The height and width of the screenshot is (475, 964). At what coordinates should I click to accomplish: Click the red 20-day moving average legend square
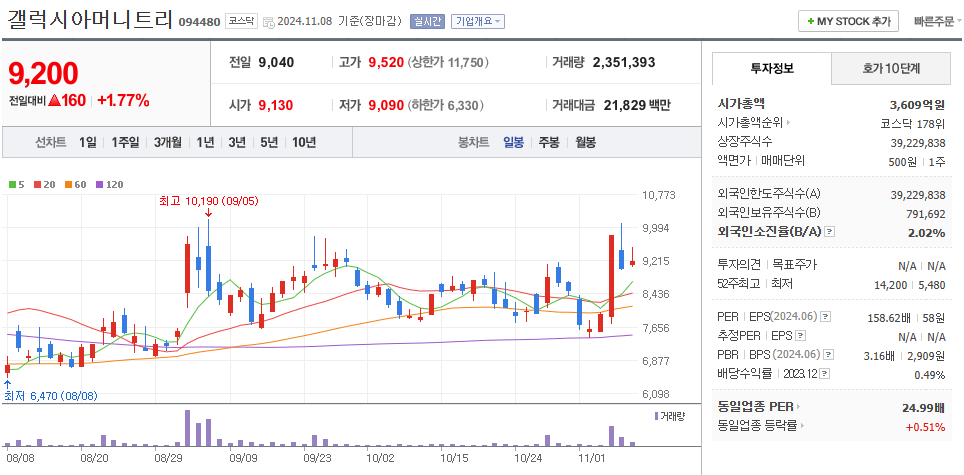click(x=38, y=184)
